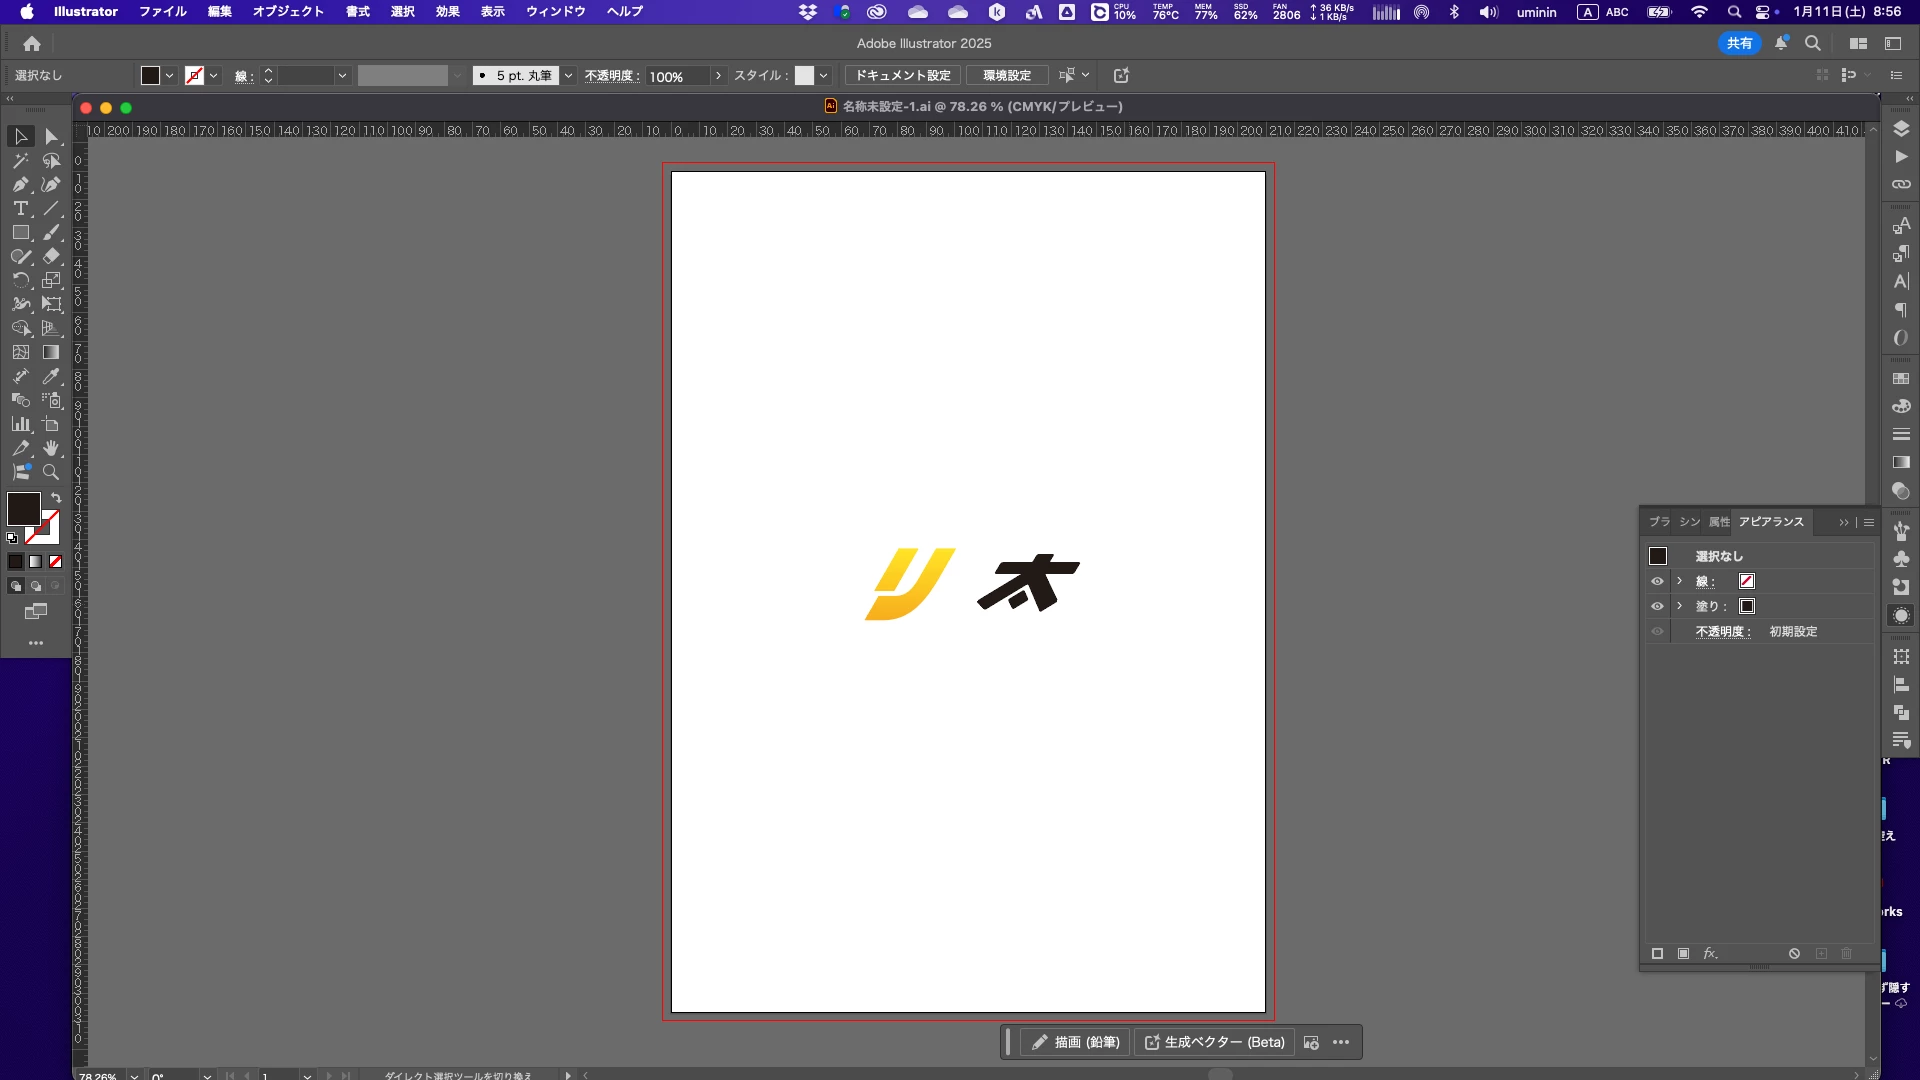The width and height of the screenshot is (1920, 1080).
Task: Open the 5 pt. 丸筆 brush dropdown
Action: (569, 76)
